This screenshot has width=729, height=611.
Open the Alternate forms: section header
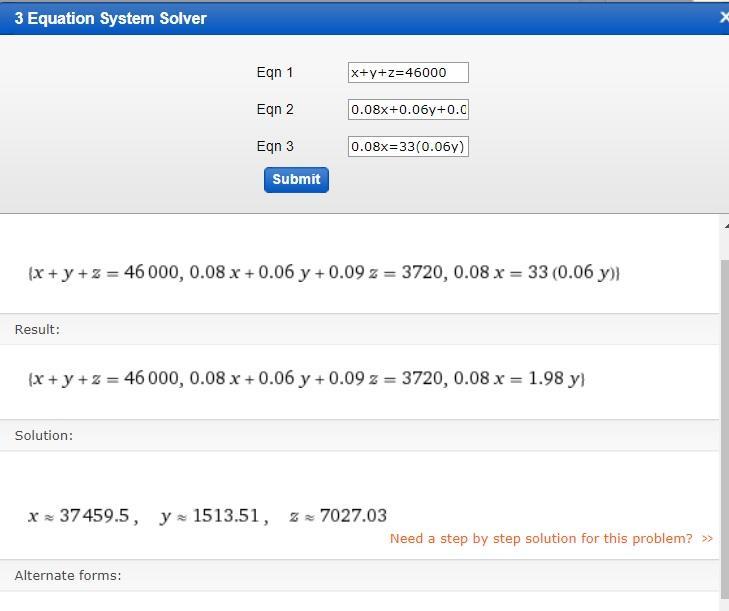[x=359, y=575]
